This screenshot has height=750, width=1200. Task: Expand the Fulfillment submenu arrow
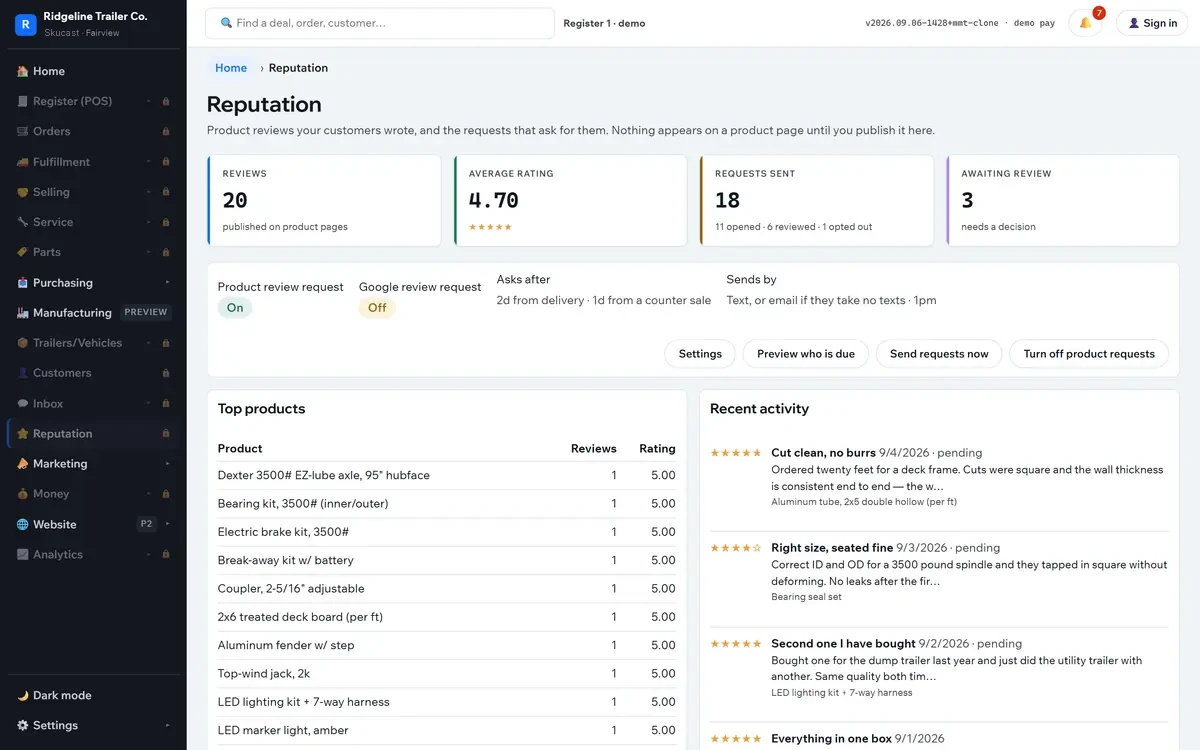[149, 162]
